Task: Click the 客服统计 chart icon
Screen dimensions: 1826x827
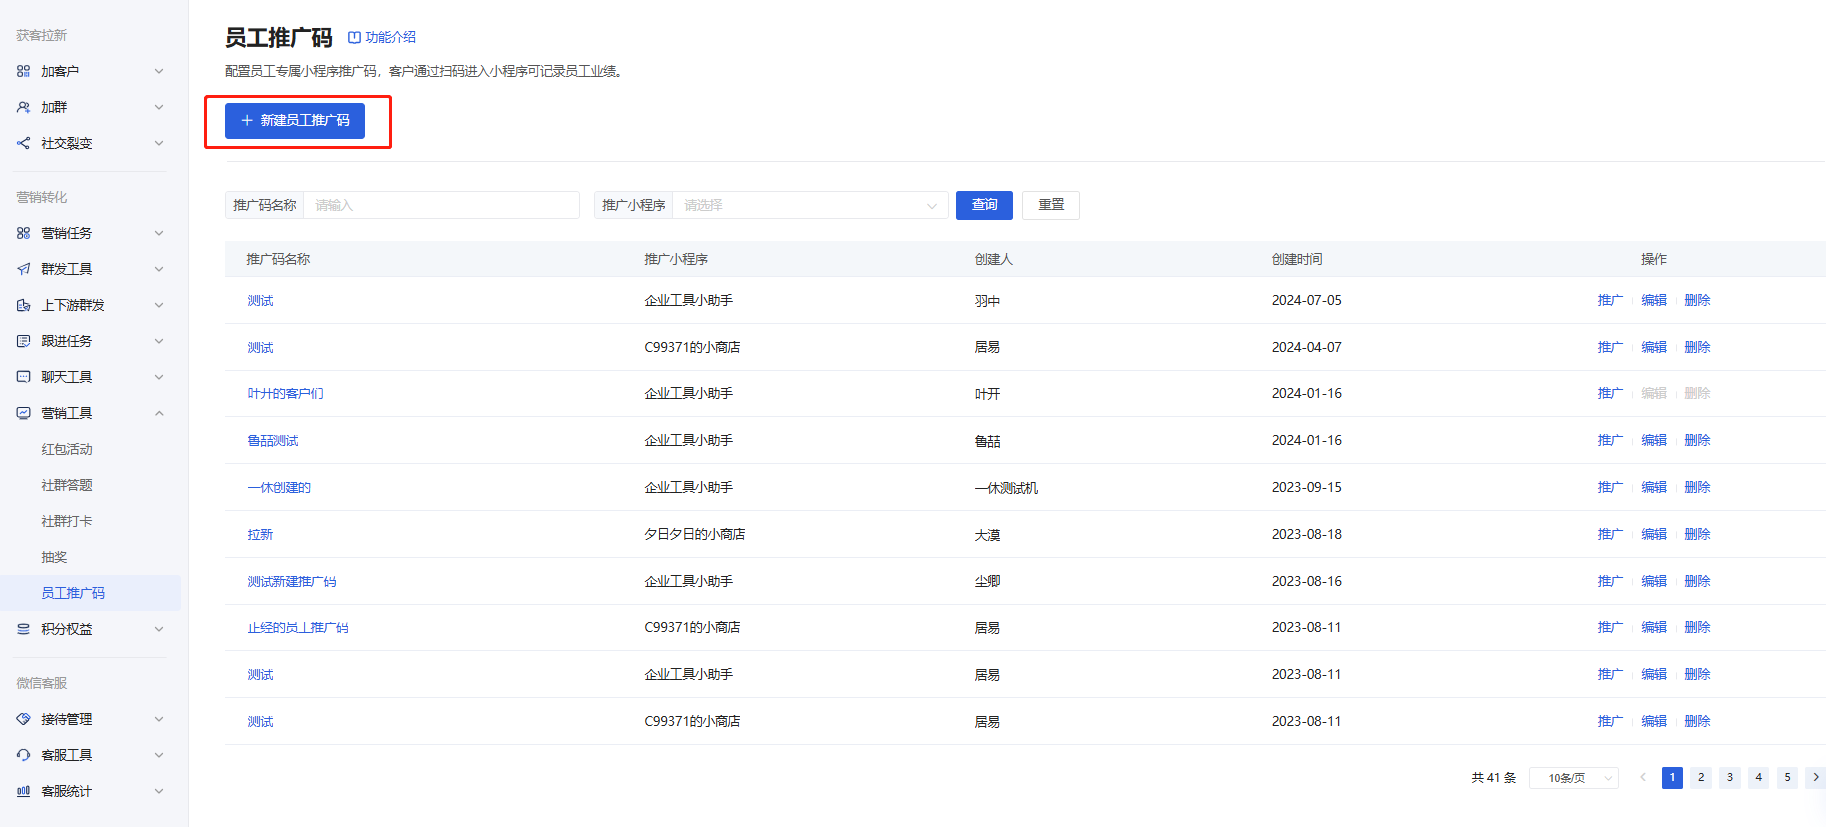Action: pyautogui.click(x=23, y=791)
